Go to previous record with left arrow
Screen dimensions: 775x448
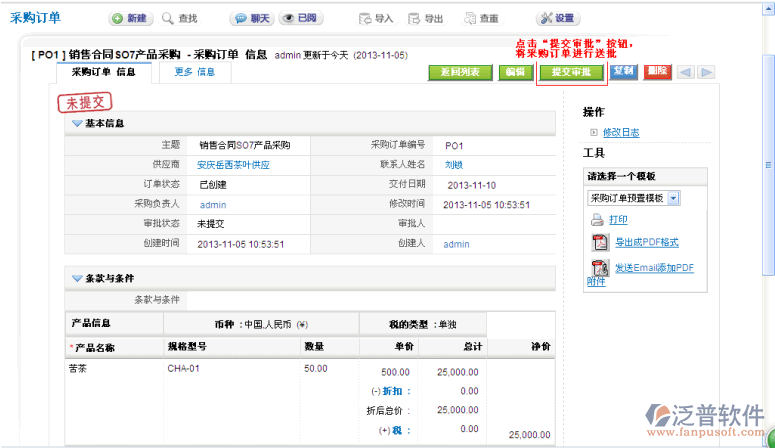685,72
